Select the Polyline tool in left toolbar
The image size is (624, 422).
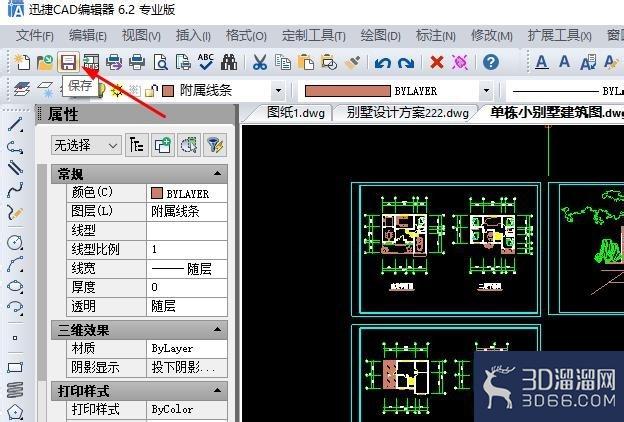click(15, 147)
